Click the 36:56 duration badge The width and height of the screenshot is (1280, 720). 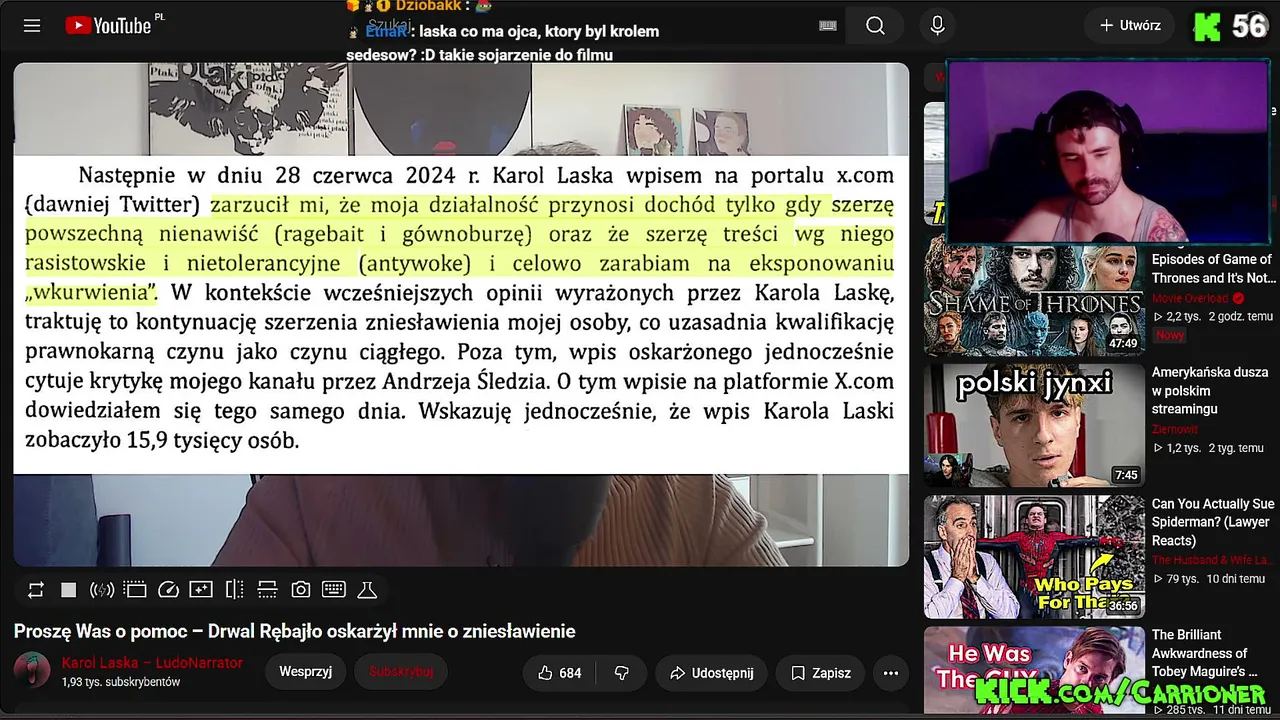[x=1123, y=606]
